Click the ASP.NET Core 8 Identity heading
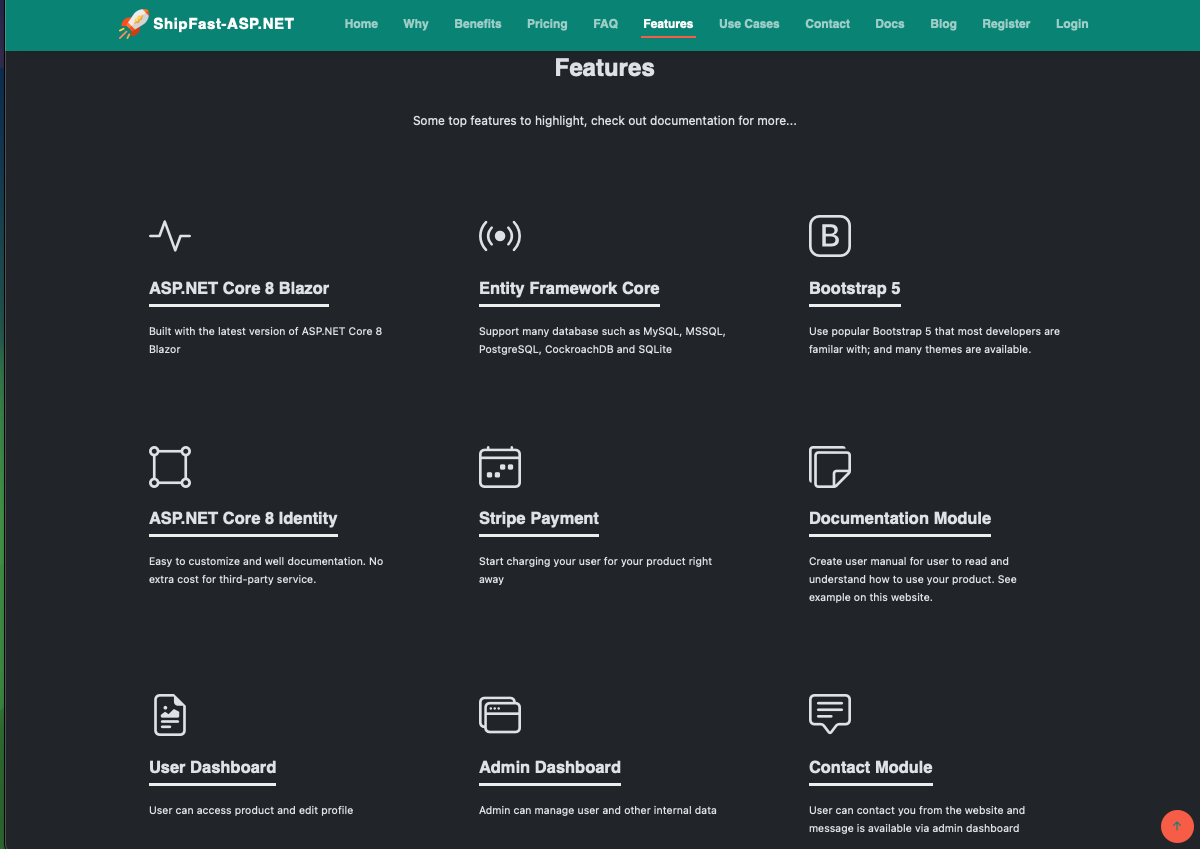The height and width of the screenshot is (849, 1200). pyautogui.click(x=243, y=518)
